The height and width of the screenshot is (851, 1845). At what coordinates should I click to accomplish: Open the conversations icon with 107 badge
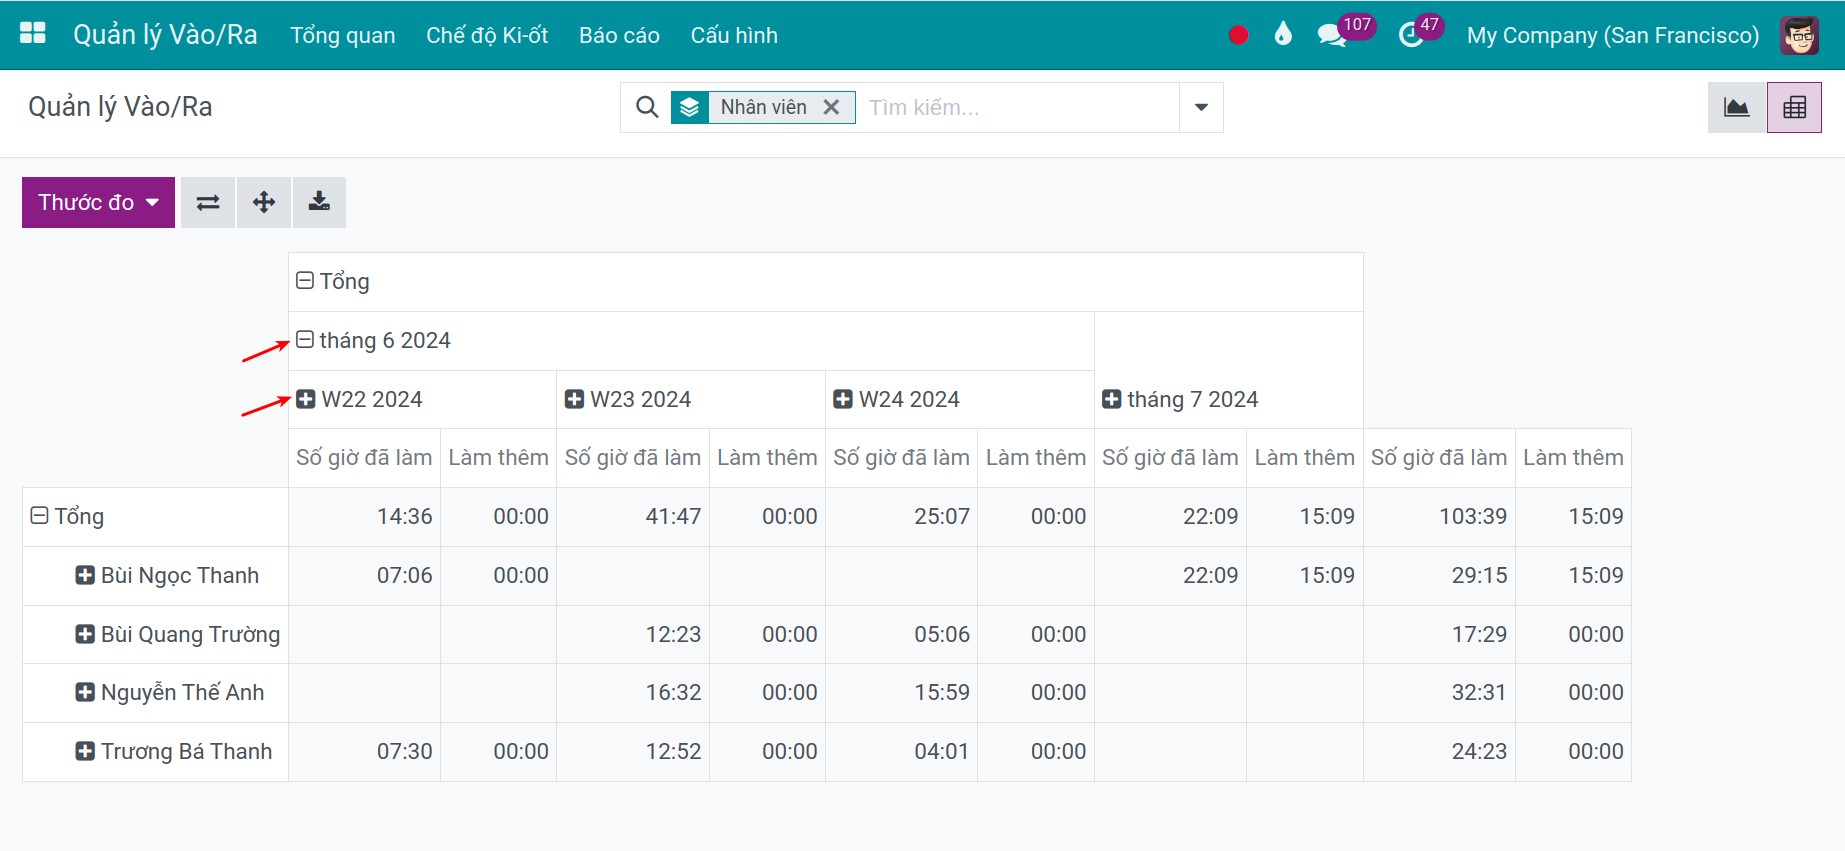[x=1331, y=35]
